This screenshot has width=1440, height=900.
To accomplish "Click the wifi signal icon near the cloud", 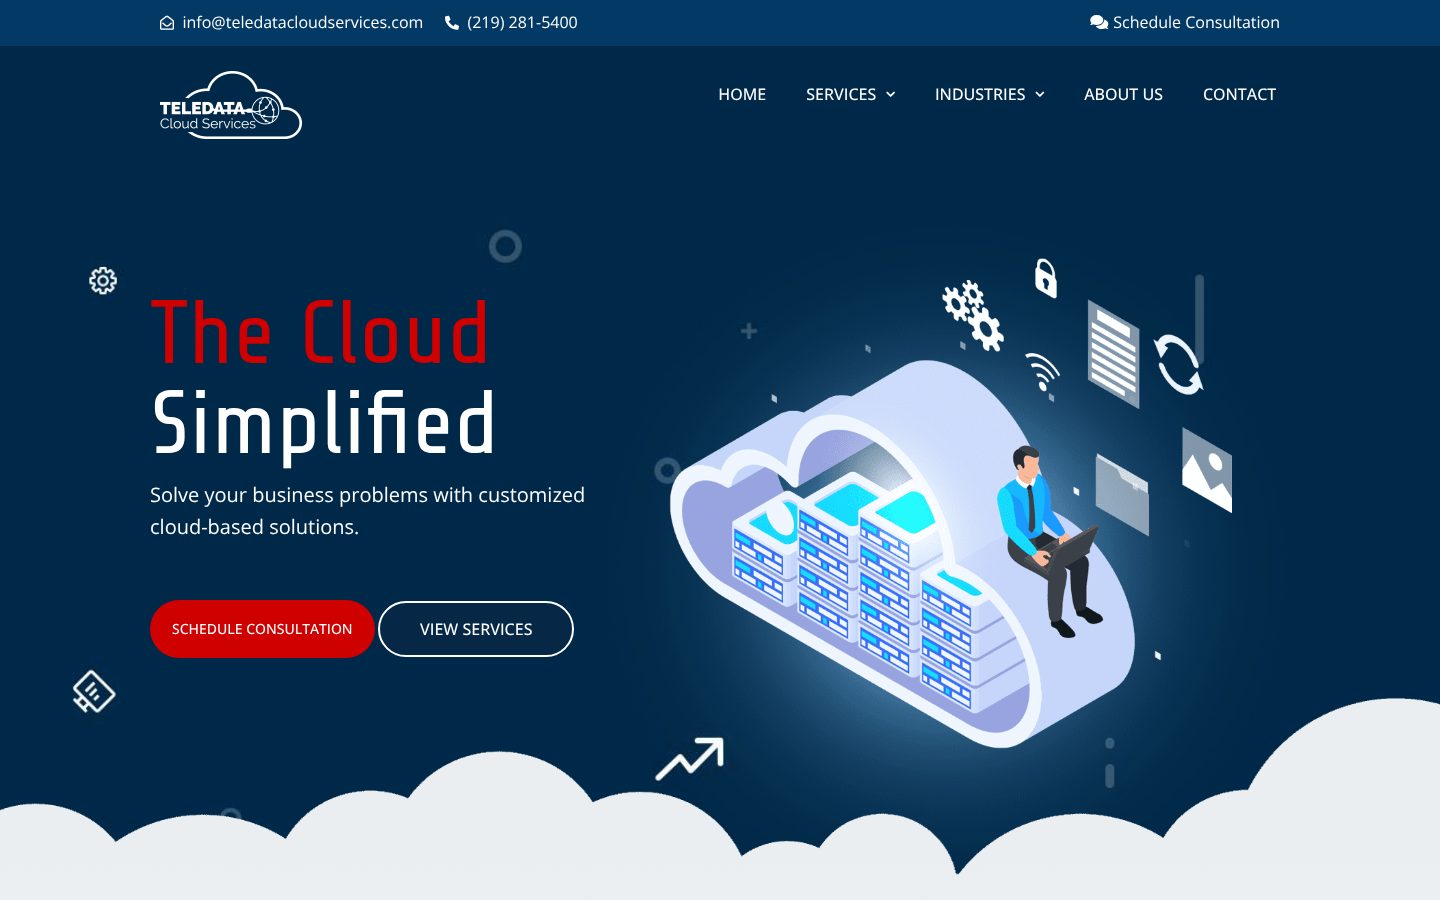I will point(1042,371).
